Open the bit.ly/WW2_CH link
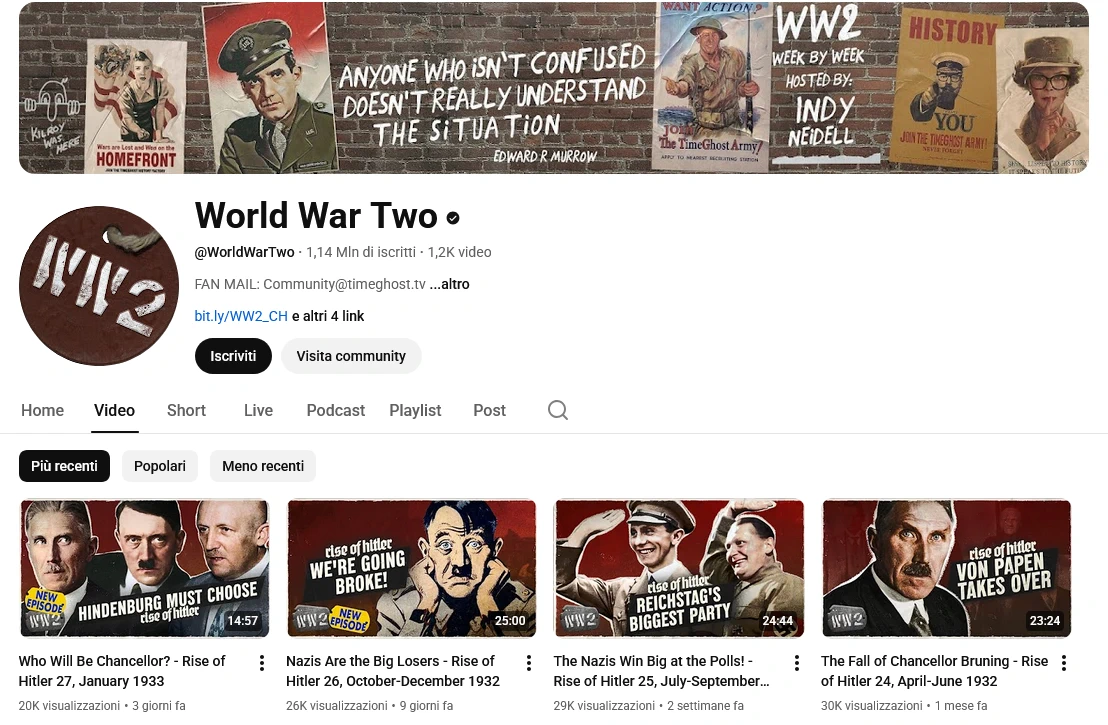 (x=241, y=316)
